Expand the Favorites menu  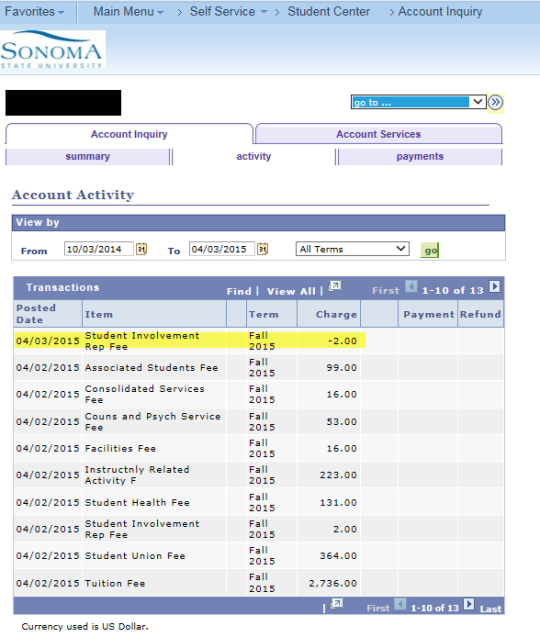pyautogui.click(x=34, y=11)
